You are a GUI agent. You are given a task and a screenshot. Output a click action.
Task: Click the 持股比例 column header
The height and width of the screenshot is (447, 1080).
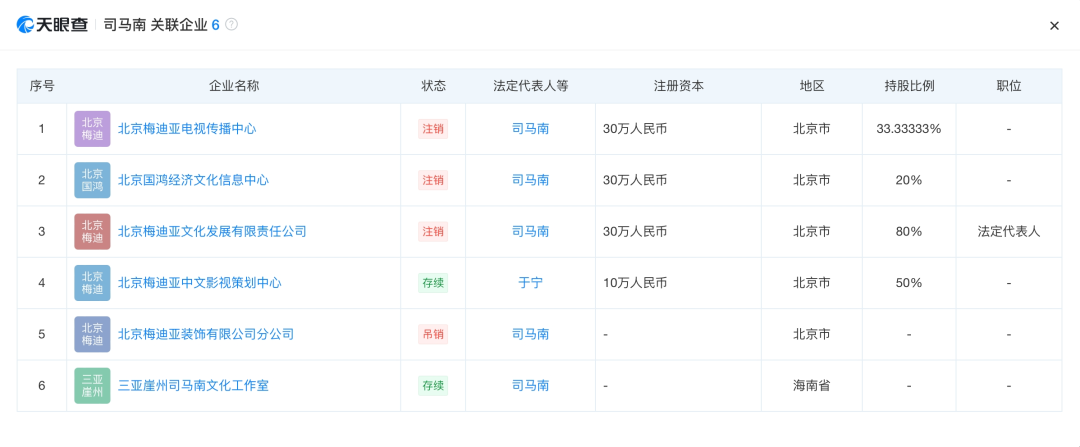point(909,86)
